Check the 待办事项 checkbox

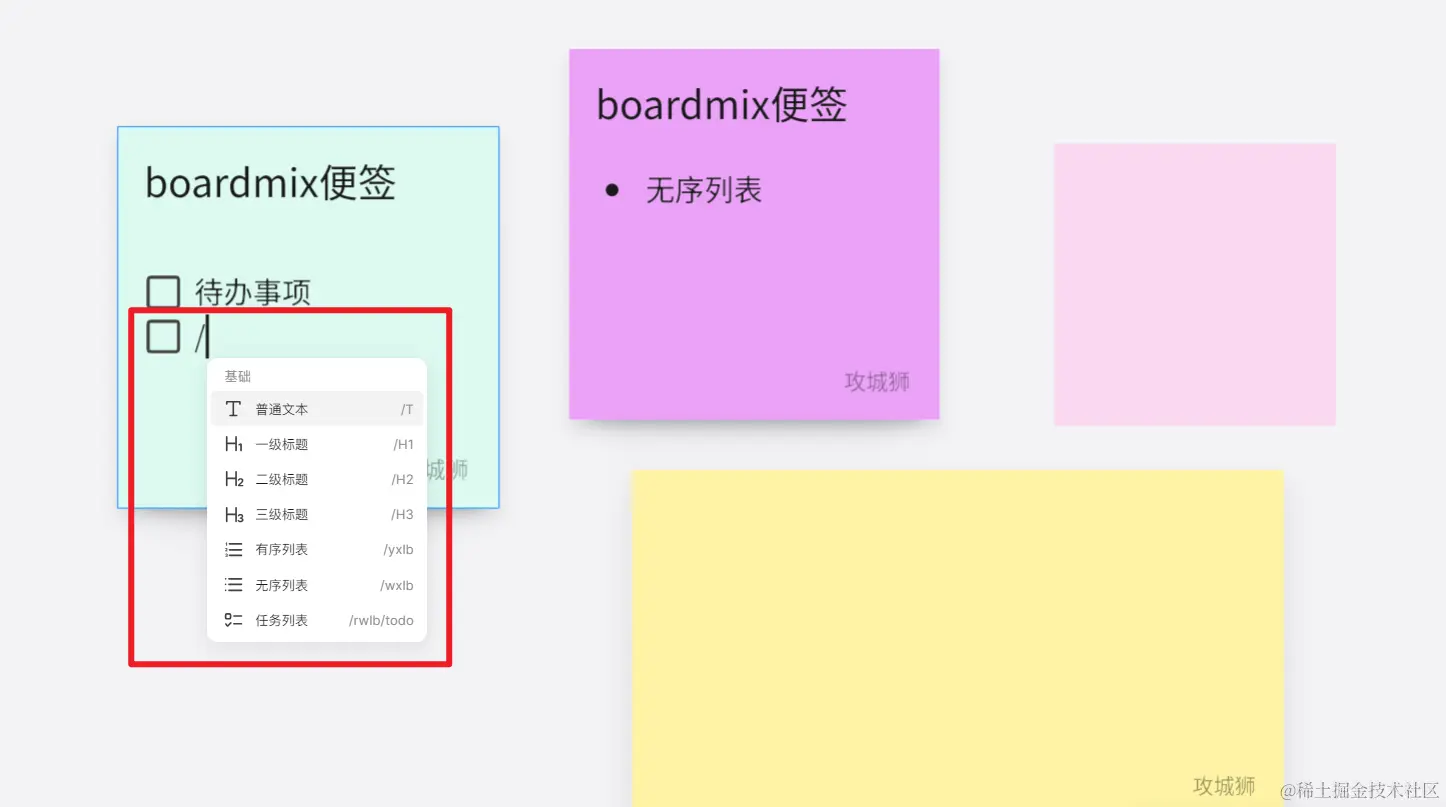point(163,292)
